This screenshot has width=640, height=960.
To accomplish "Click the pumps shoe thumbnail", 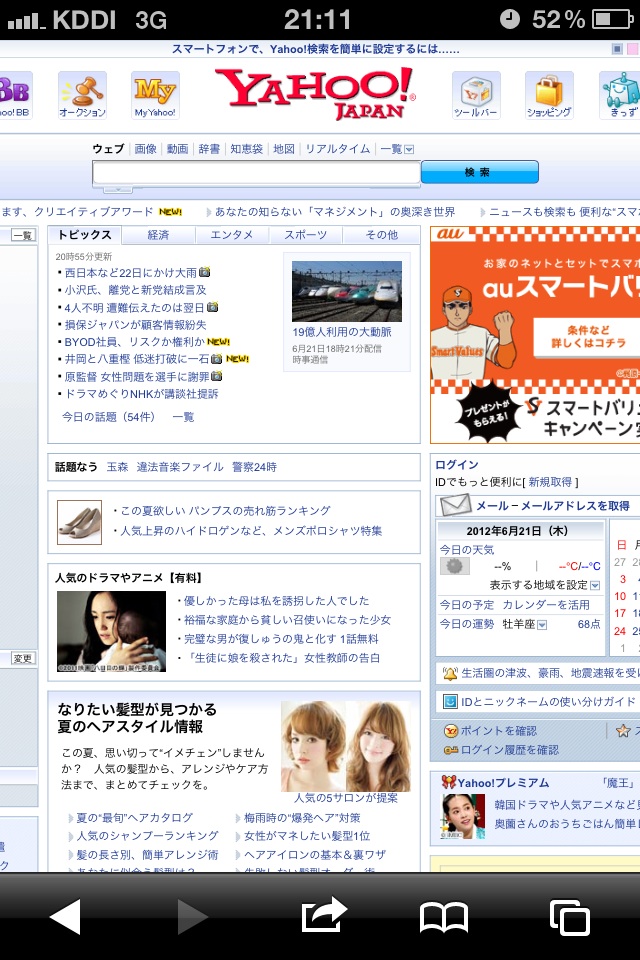I will click(80, 522).
